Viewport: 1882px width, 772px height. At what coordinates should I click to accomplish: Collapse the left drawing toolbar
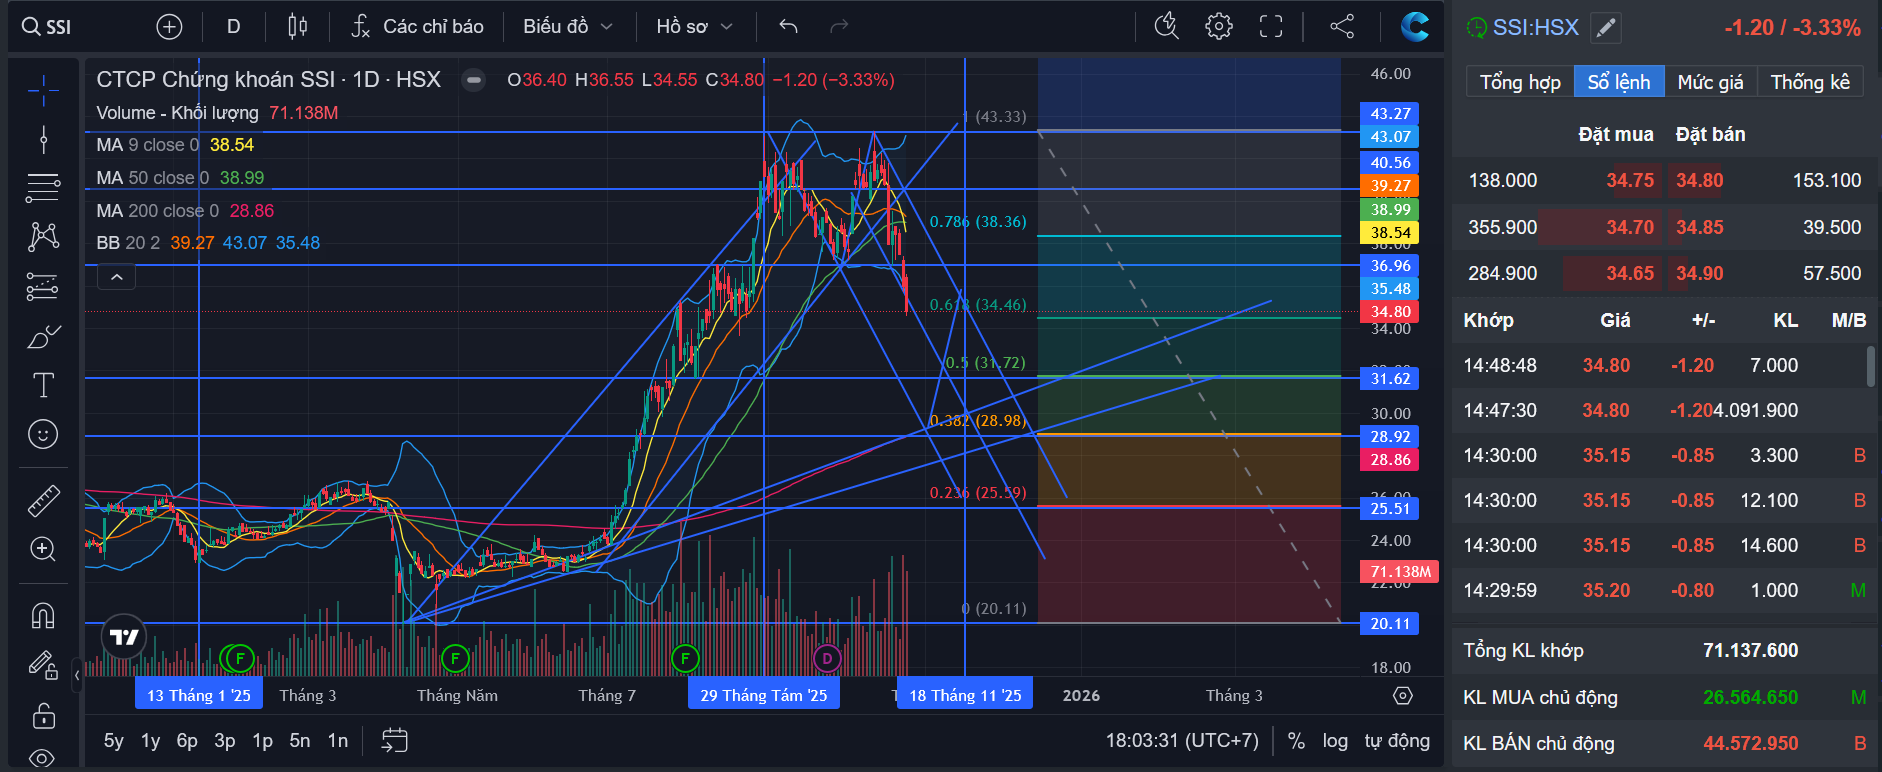77,675
